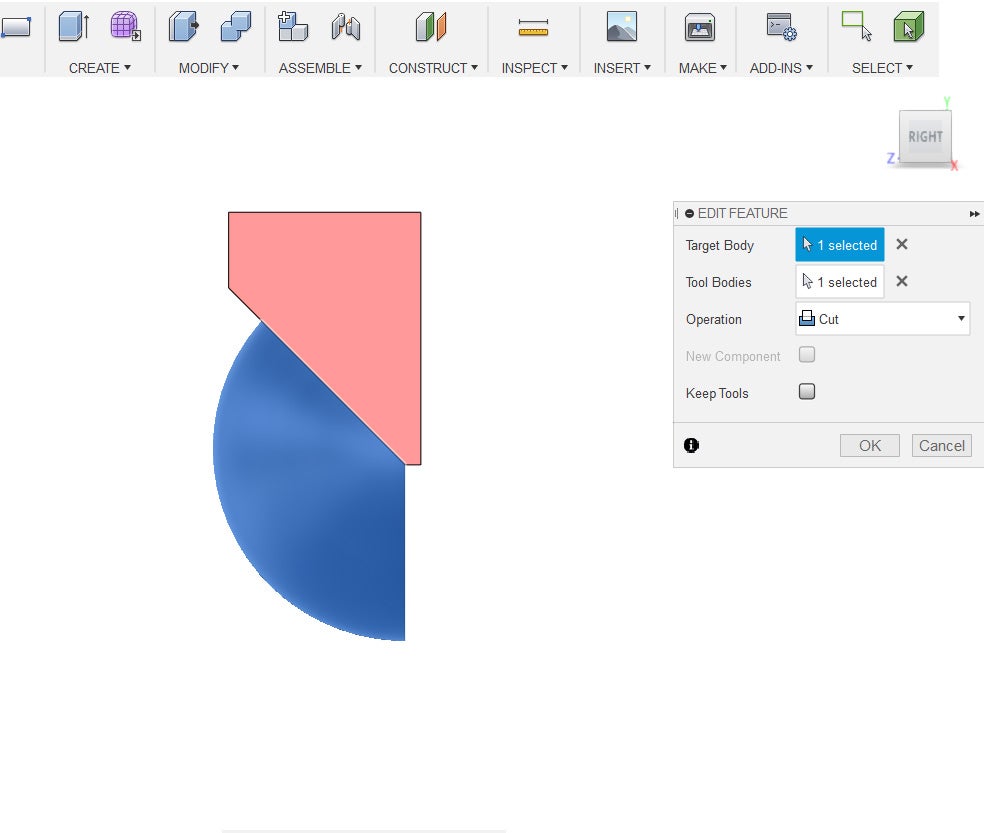
Task: Click the Offset Plane construct icon
Action: [431, 27]
